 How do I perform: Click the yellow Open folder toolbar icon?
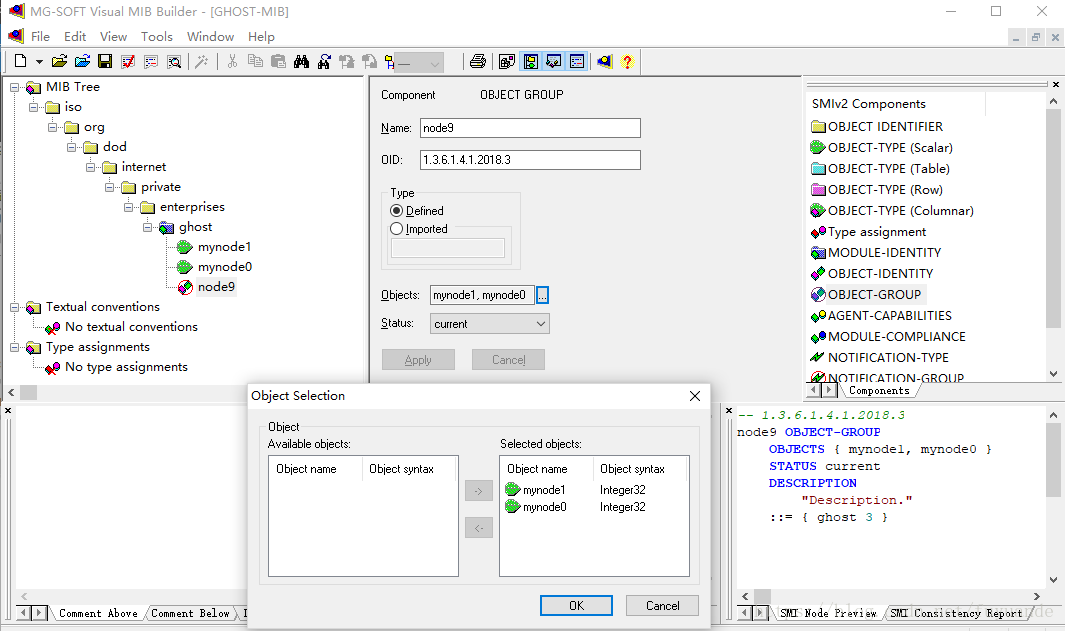(x=59, y=62)
